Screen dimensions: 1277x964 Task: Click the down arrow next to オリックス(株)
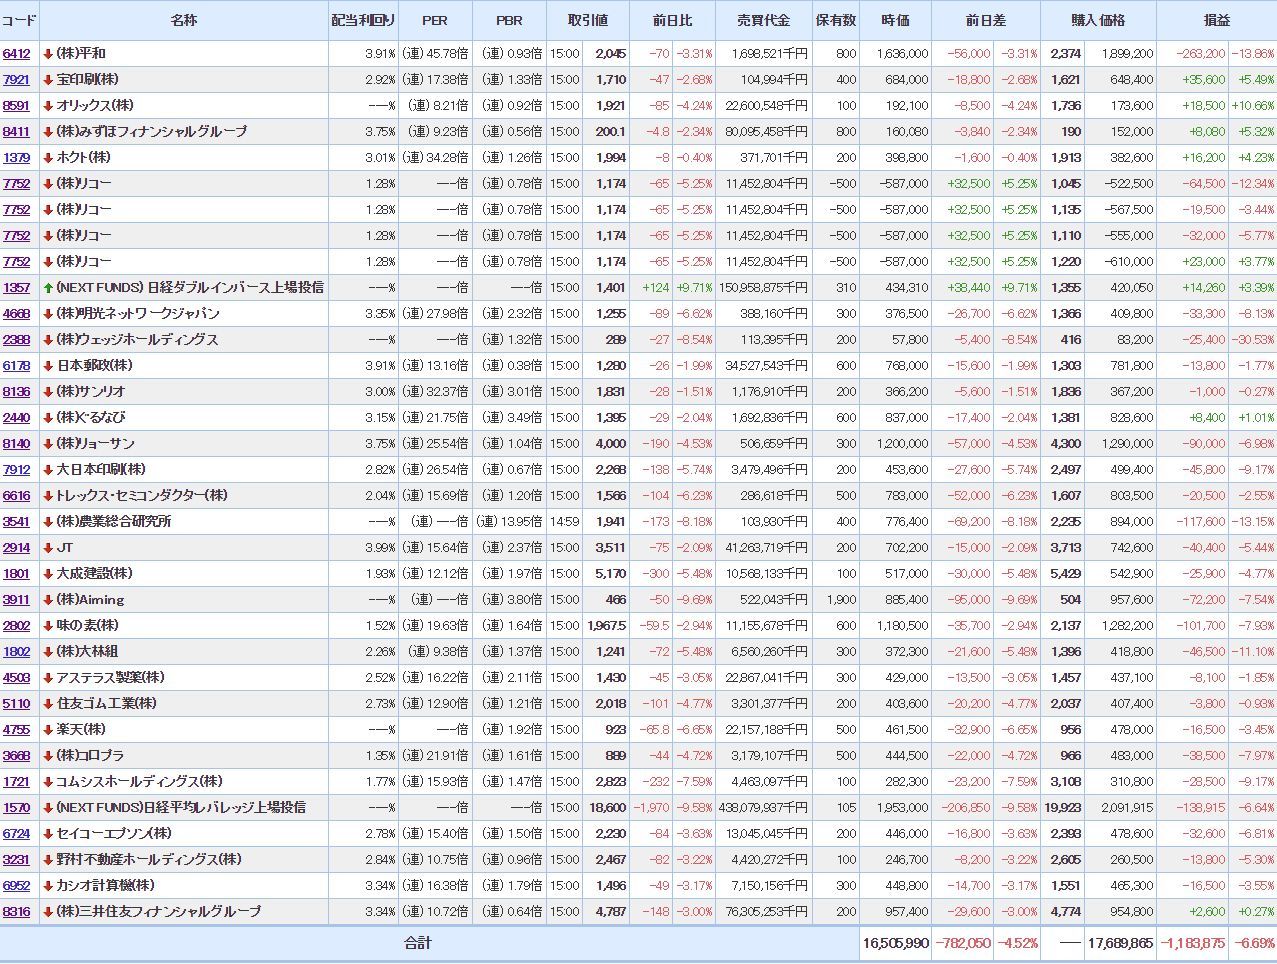pyautogui.click(x=48, y=105)
